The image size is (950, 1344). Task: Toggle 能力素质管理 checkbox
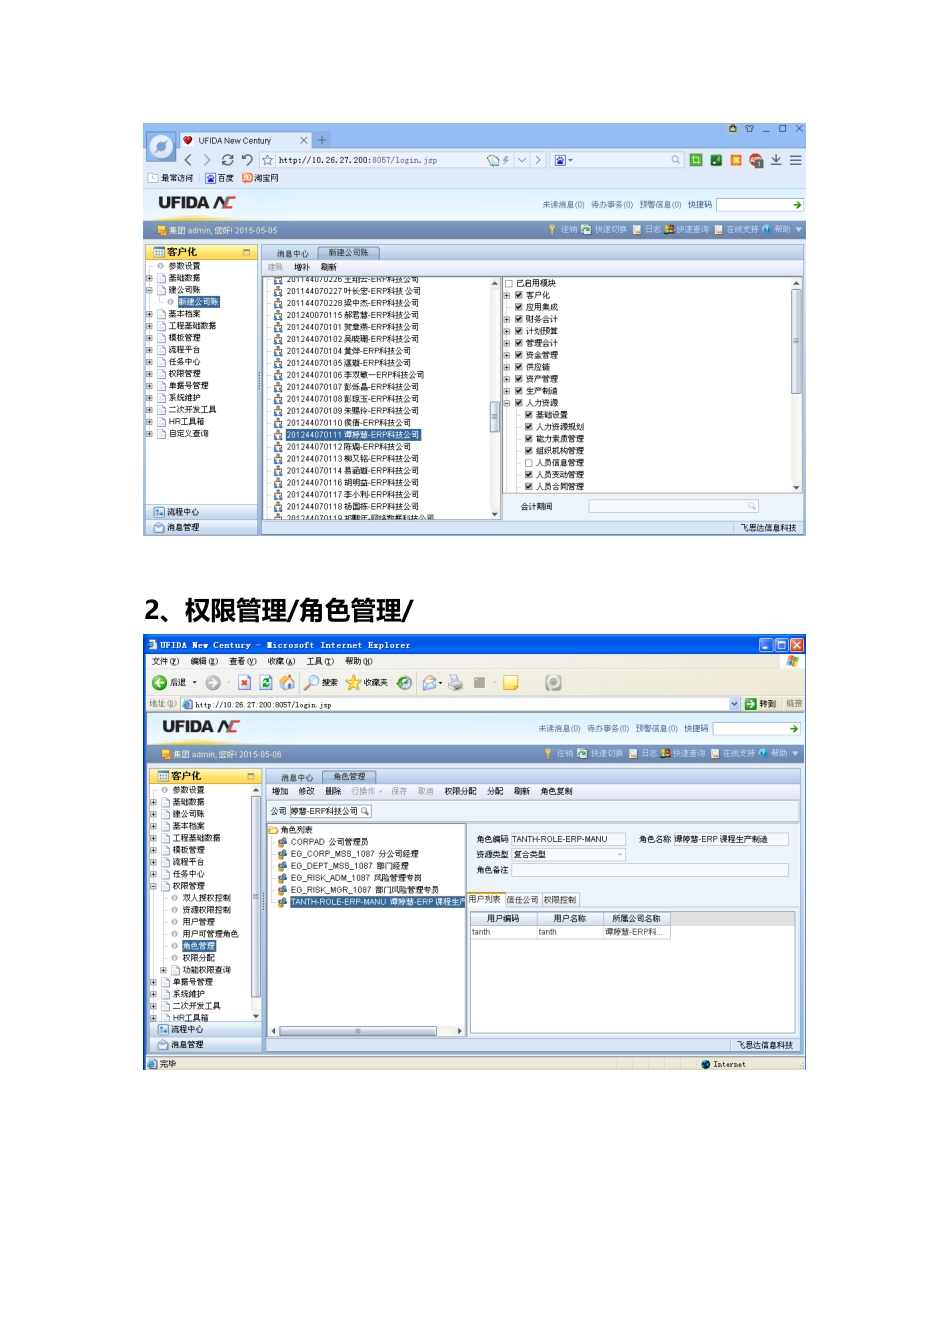pos(529,439)
